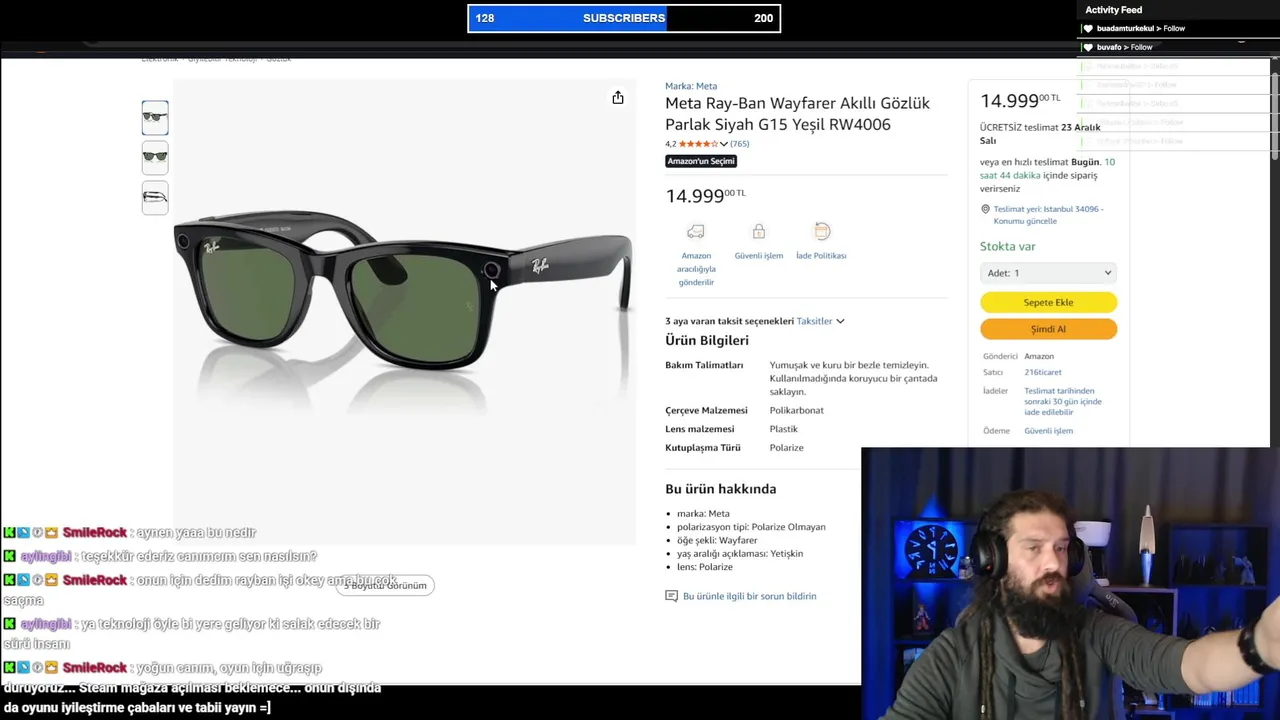Open Güvenli işlem link beside Ödeme
Image resolution: width=1280 pixels, height=720 pixels.
[x=1048, y=431]
